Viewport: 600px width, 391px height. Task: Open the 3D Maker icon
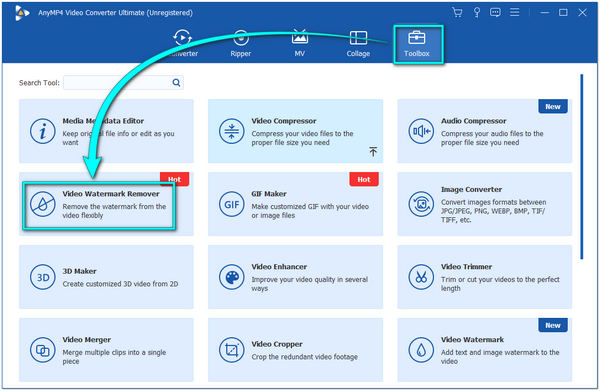pyautogui.click(x=42, y=277)
